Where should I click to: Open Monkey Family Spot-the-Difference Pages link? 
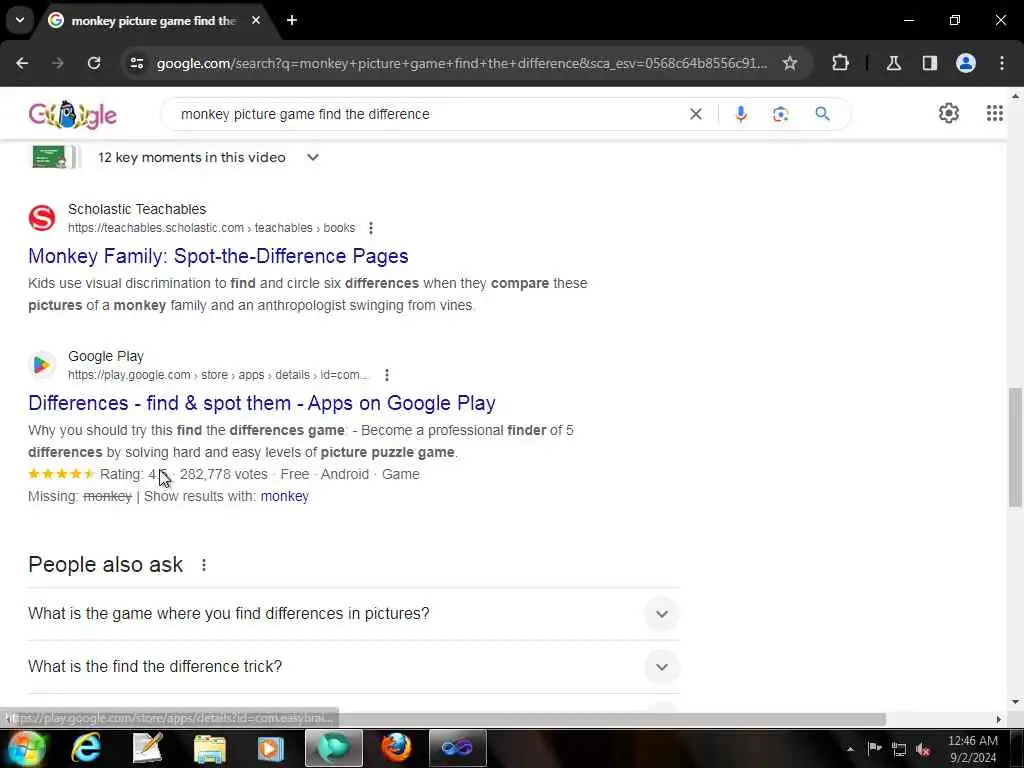[218, 256]
